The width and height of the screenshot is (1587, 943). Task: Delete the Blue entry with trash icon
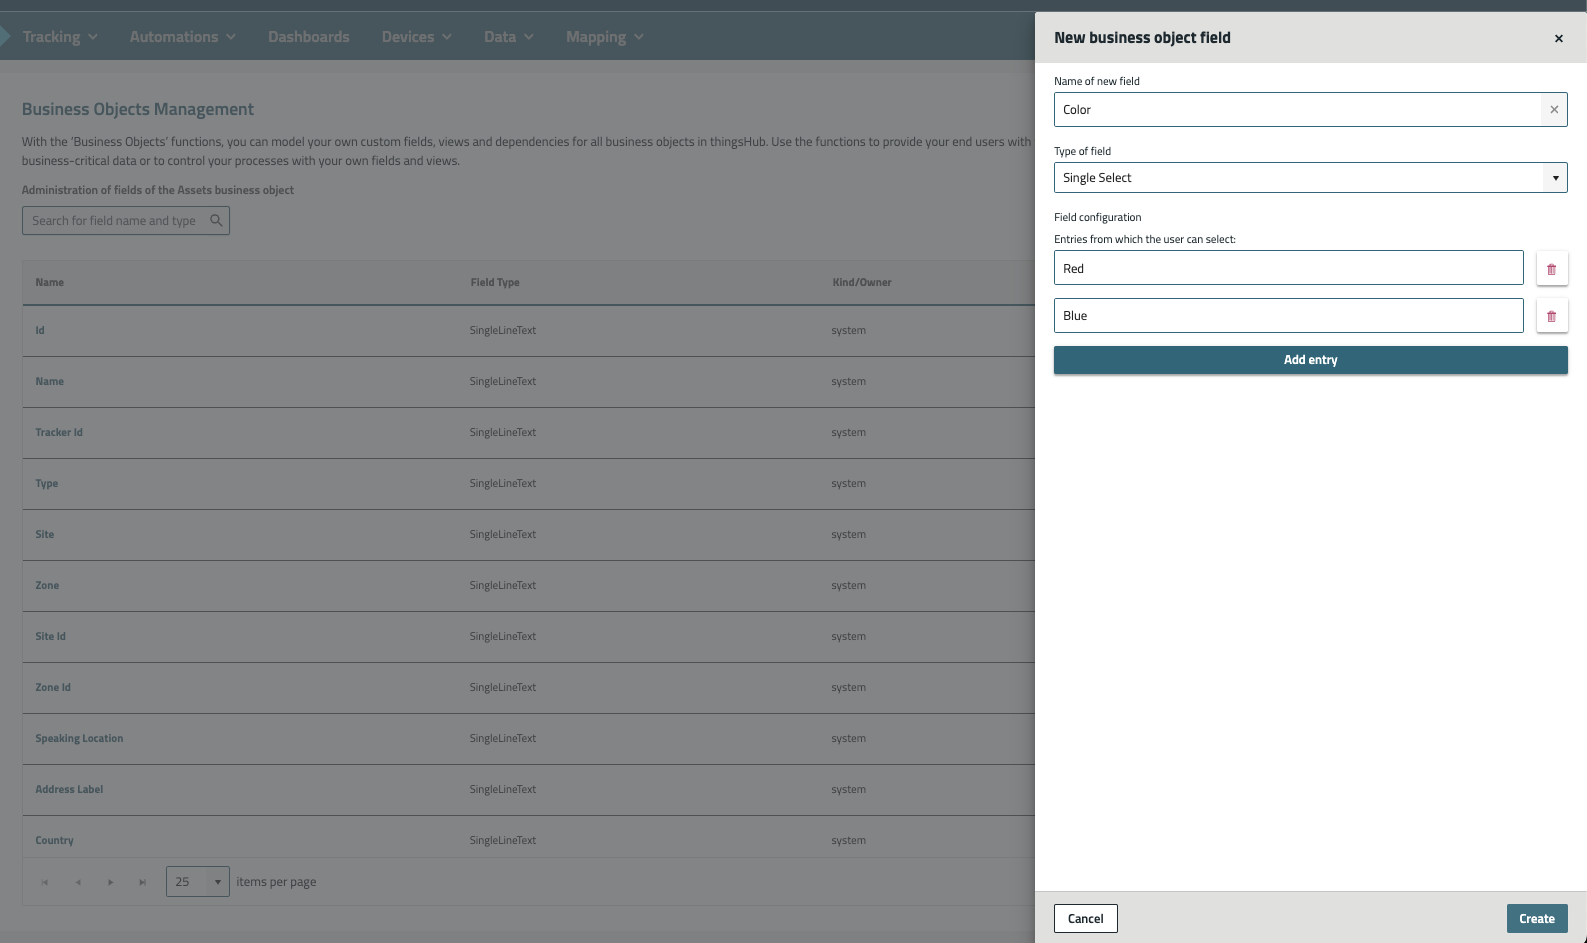pos(1551,316)
